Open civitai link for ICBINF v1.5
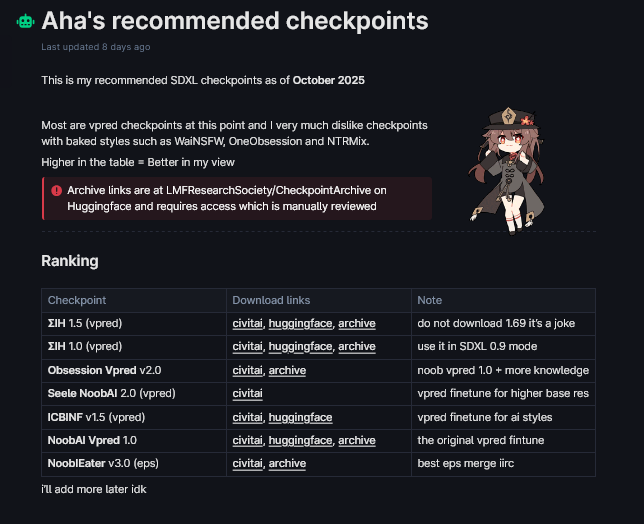Viewport: 644px width, 524px height. tap(247, 417)
